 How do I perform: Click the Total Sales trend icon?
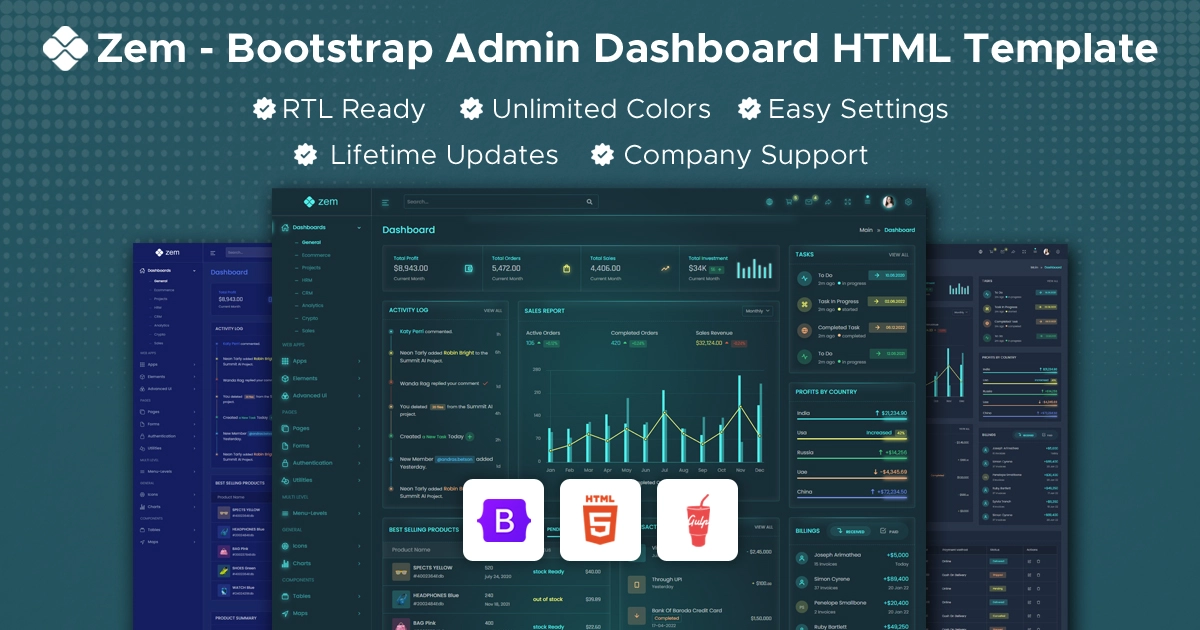click(x=665, y=268)
